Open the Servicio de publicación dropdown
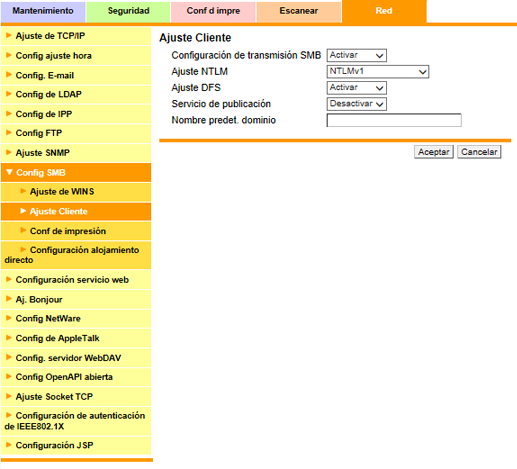The height and width of the screenshot is (469, 517). pyautogui.click(x=356, y=104)
